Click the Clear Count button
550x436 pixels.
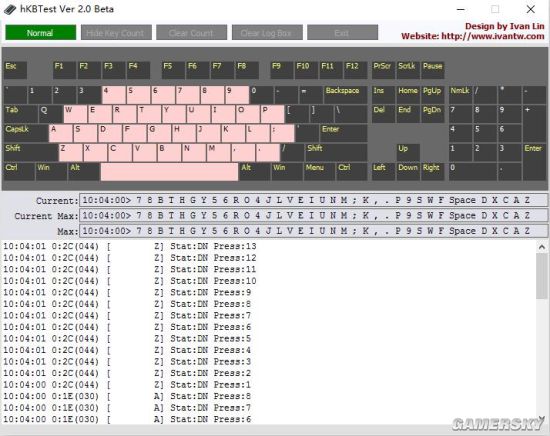pos(192,33)
